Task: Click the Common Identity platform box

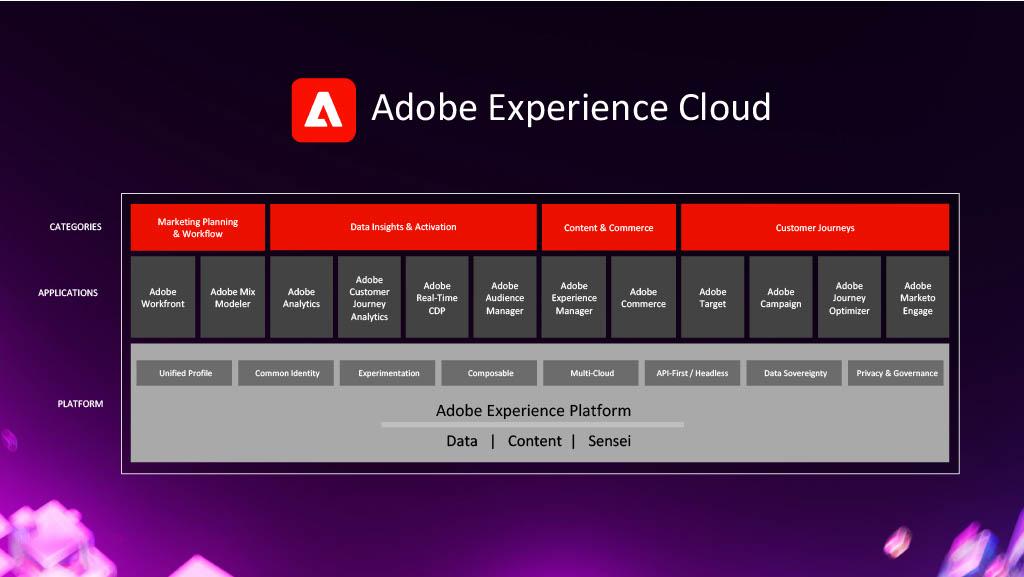Action: click(x=287, y=373)
